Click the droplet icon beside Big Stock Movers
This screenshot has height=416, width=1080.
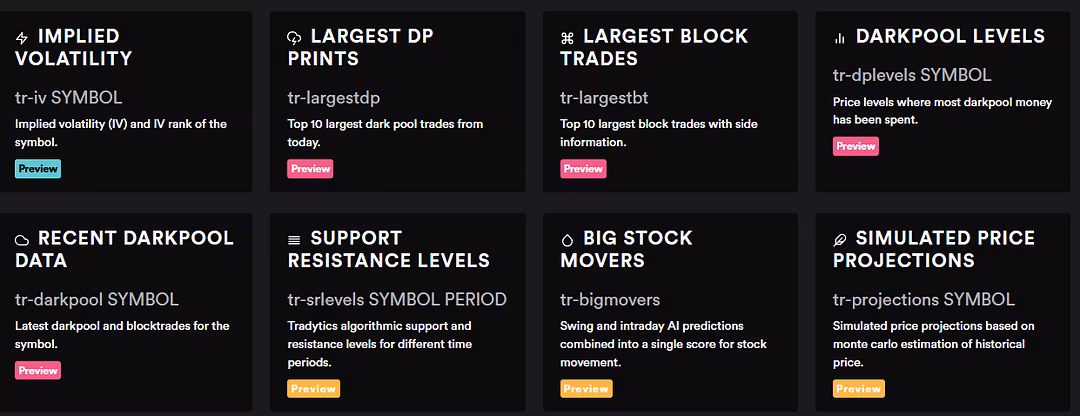click(x=567, y=240)
